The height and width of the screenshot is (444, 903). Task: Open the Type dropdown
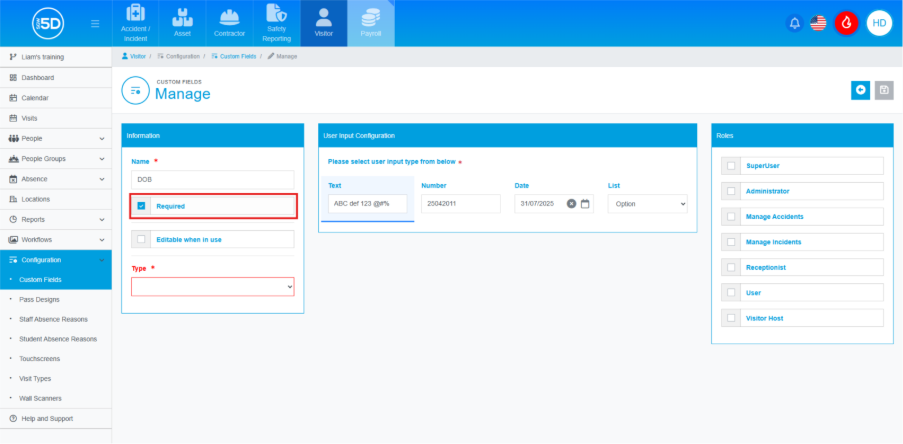click(213, 287)
